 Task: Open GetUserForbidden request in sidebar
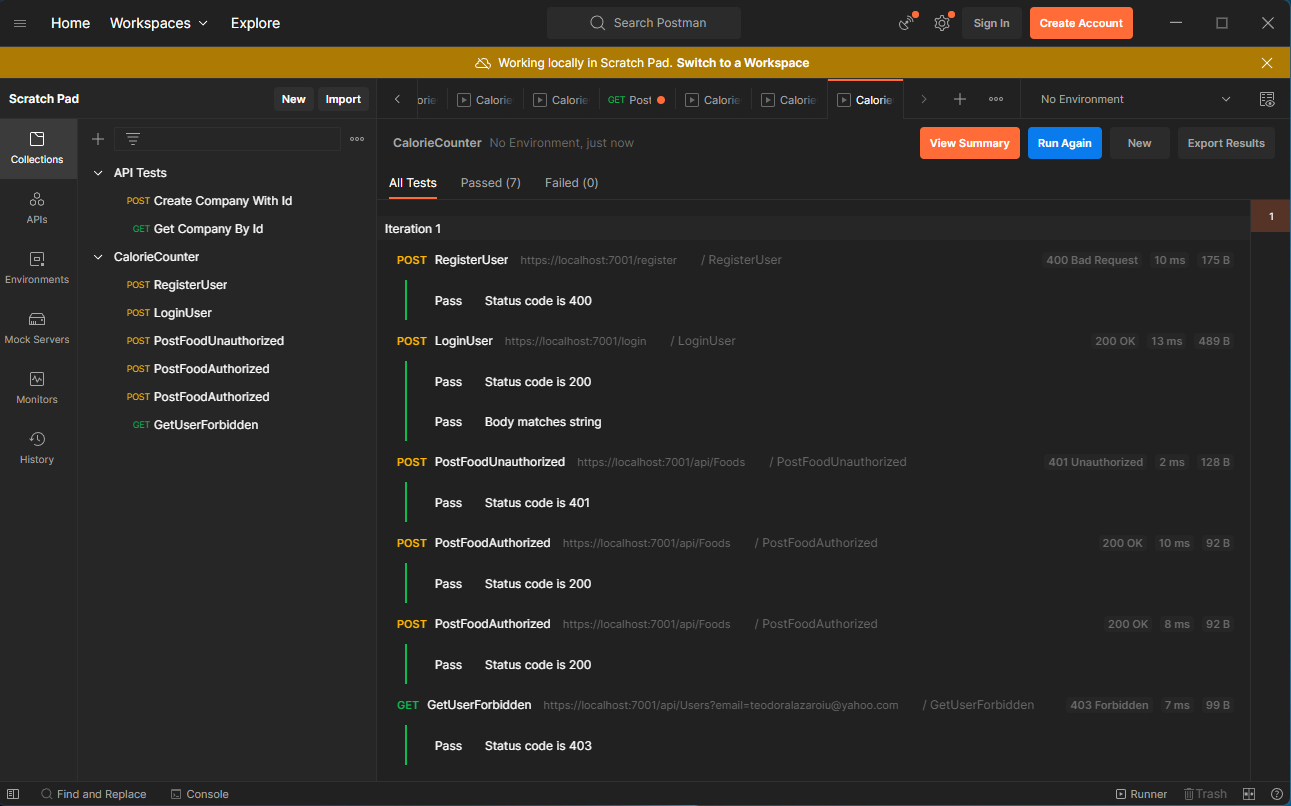pos(195,425)
